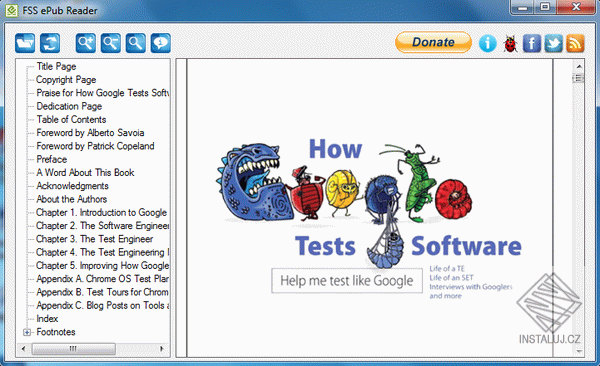Select Dedication Page entry
600x366 pixels.
[x=69, y=106]
